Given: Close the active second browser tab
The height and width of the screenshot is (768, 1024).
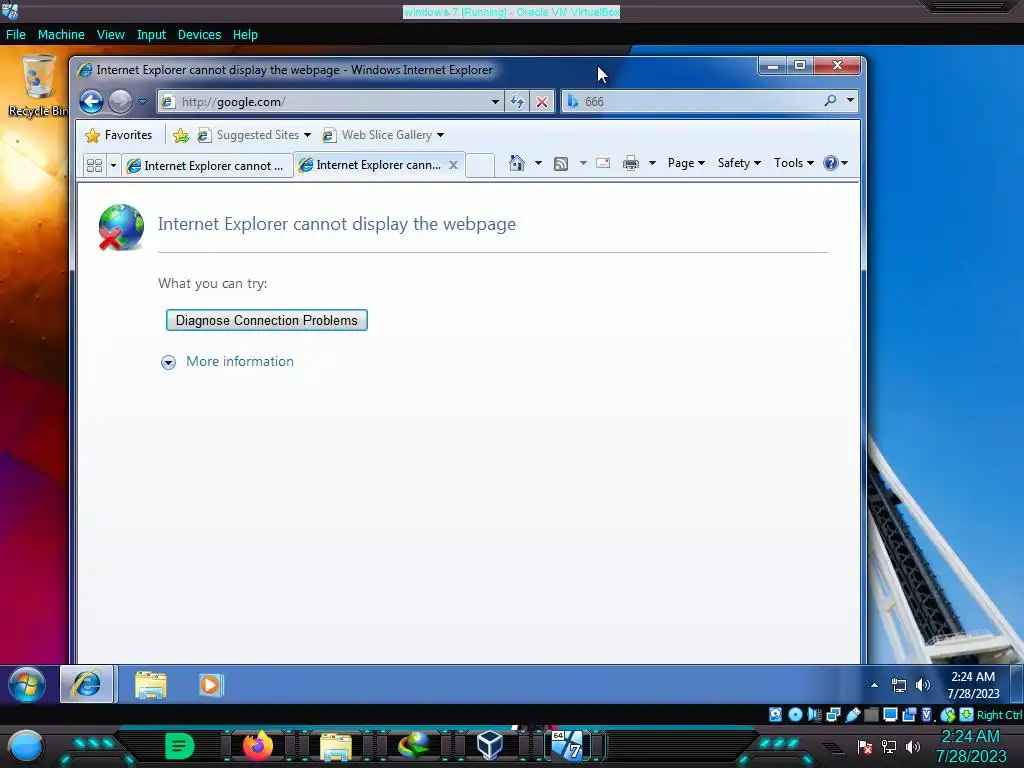Looking at the screenshot, I should (x=453, y=165).
